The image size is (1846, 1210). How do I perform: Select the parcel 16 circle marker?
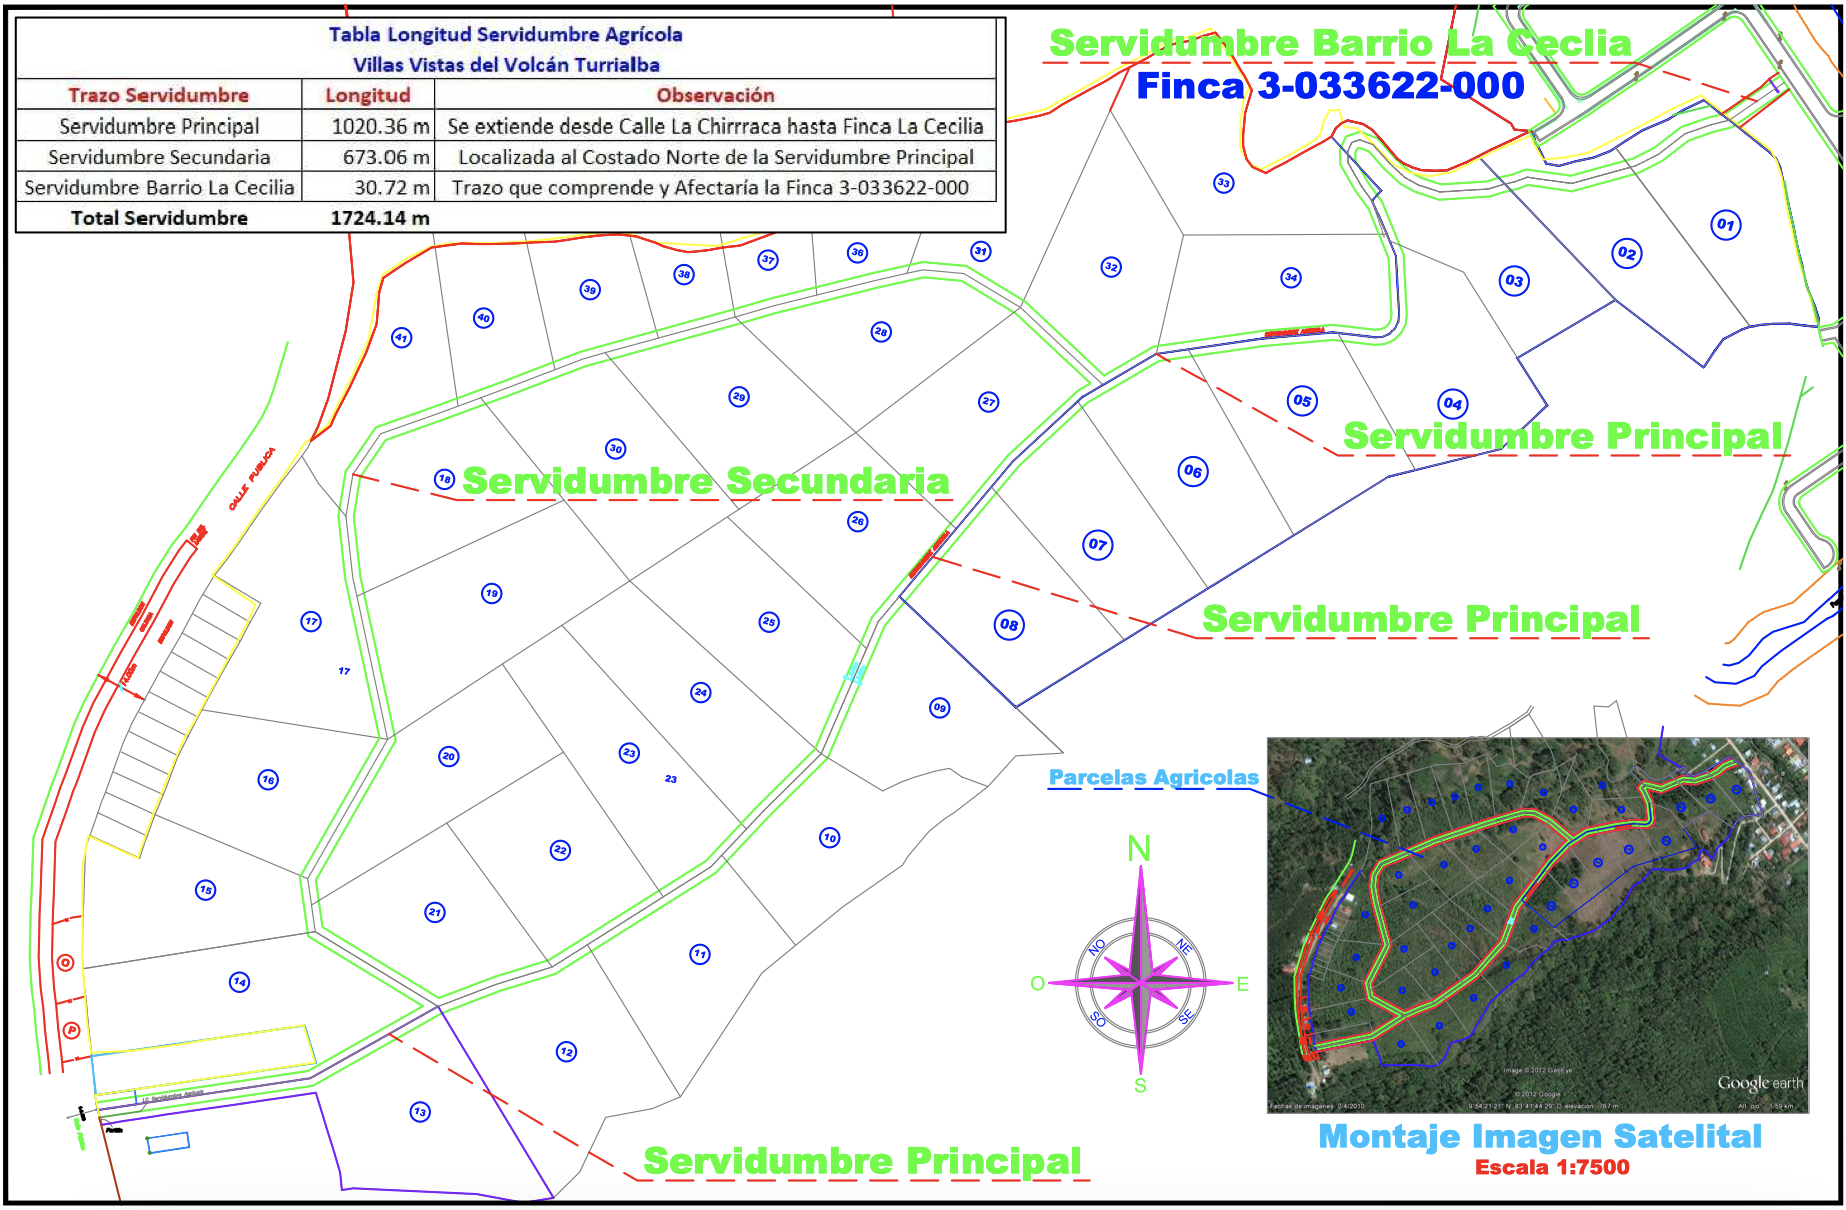coord(267,778)
